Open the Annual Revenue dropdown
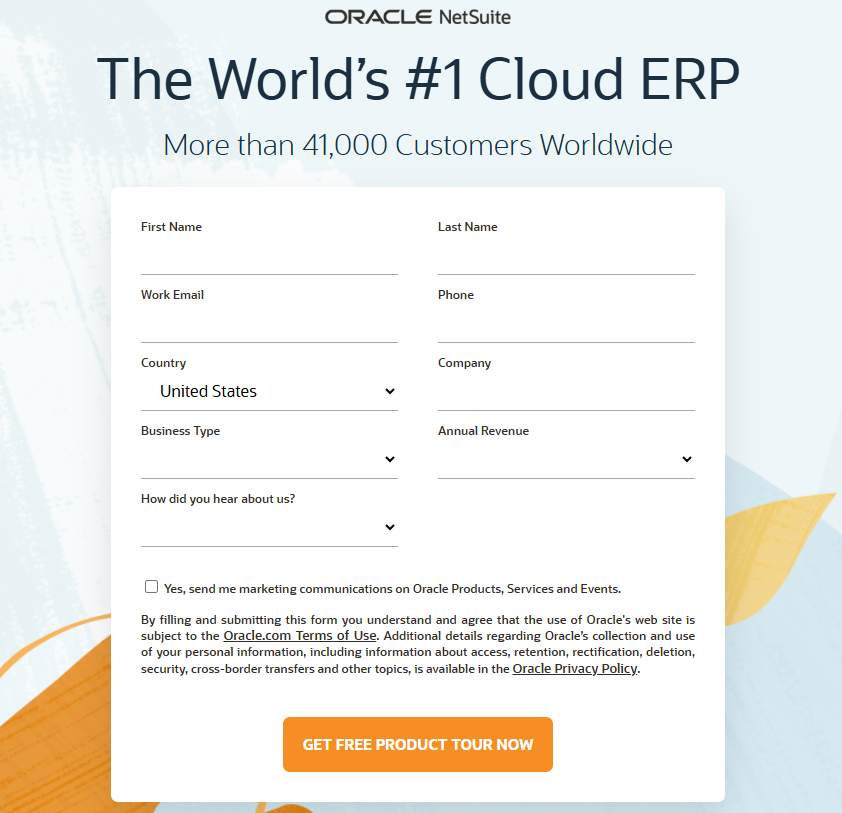 pyautogui.click(x=566, y=460)
